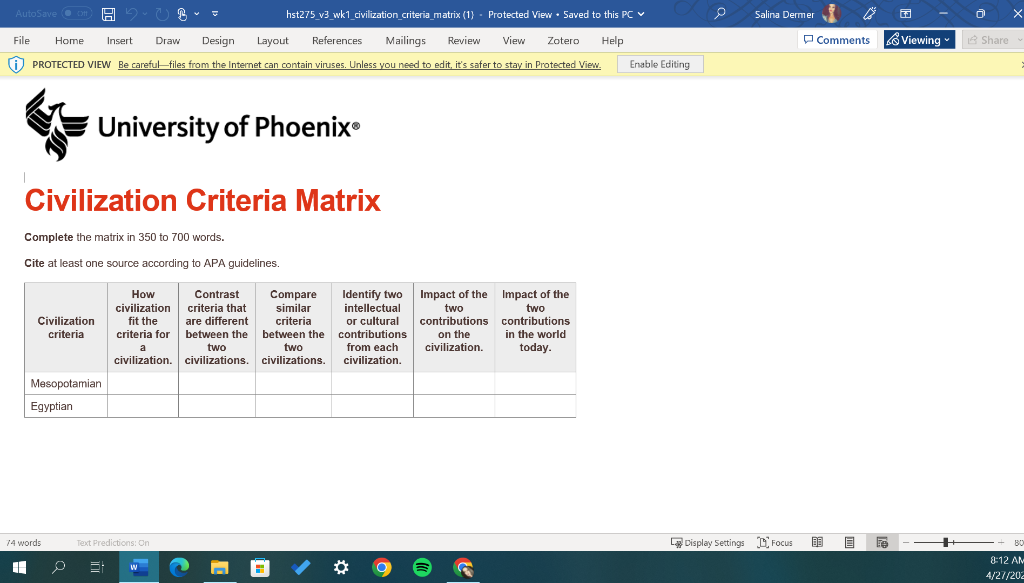Enable Focus mode from the status bar

(774, 542)
